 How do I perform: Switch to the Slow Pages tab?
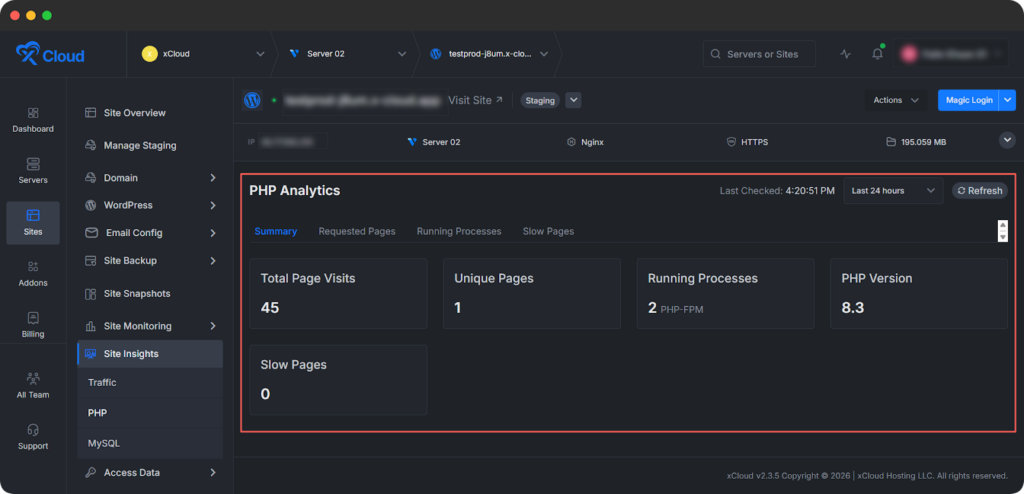[x=548, y=231]
